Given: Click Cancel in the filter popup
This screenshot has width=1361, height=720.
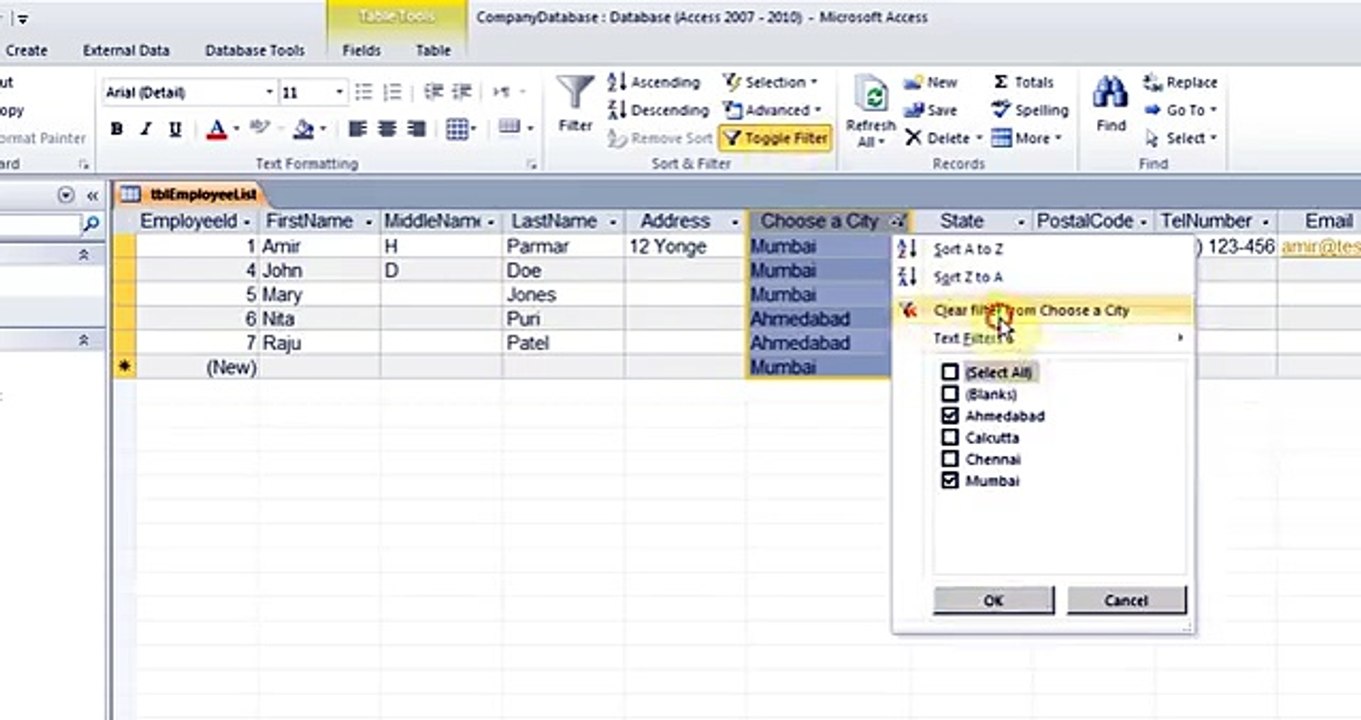Looking at the screenshot, I should [x=1126, y=600].
